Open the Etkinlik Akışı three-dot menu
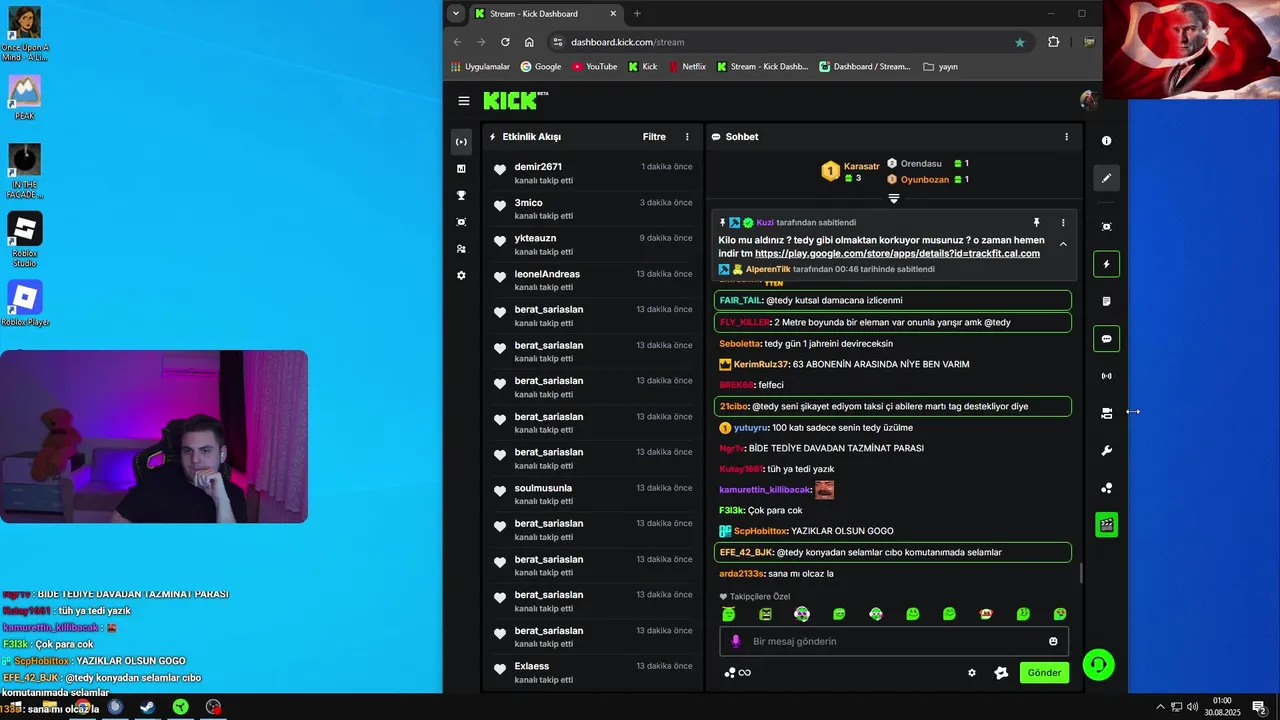Image resolution: width=1280 pixels, height=720 pixels. click(x=687, y=137)
